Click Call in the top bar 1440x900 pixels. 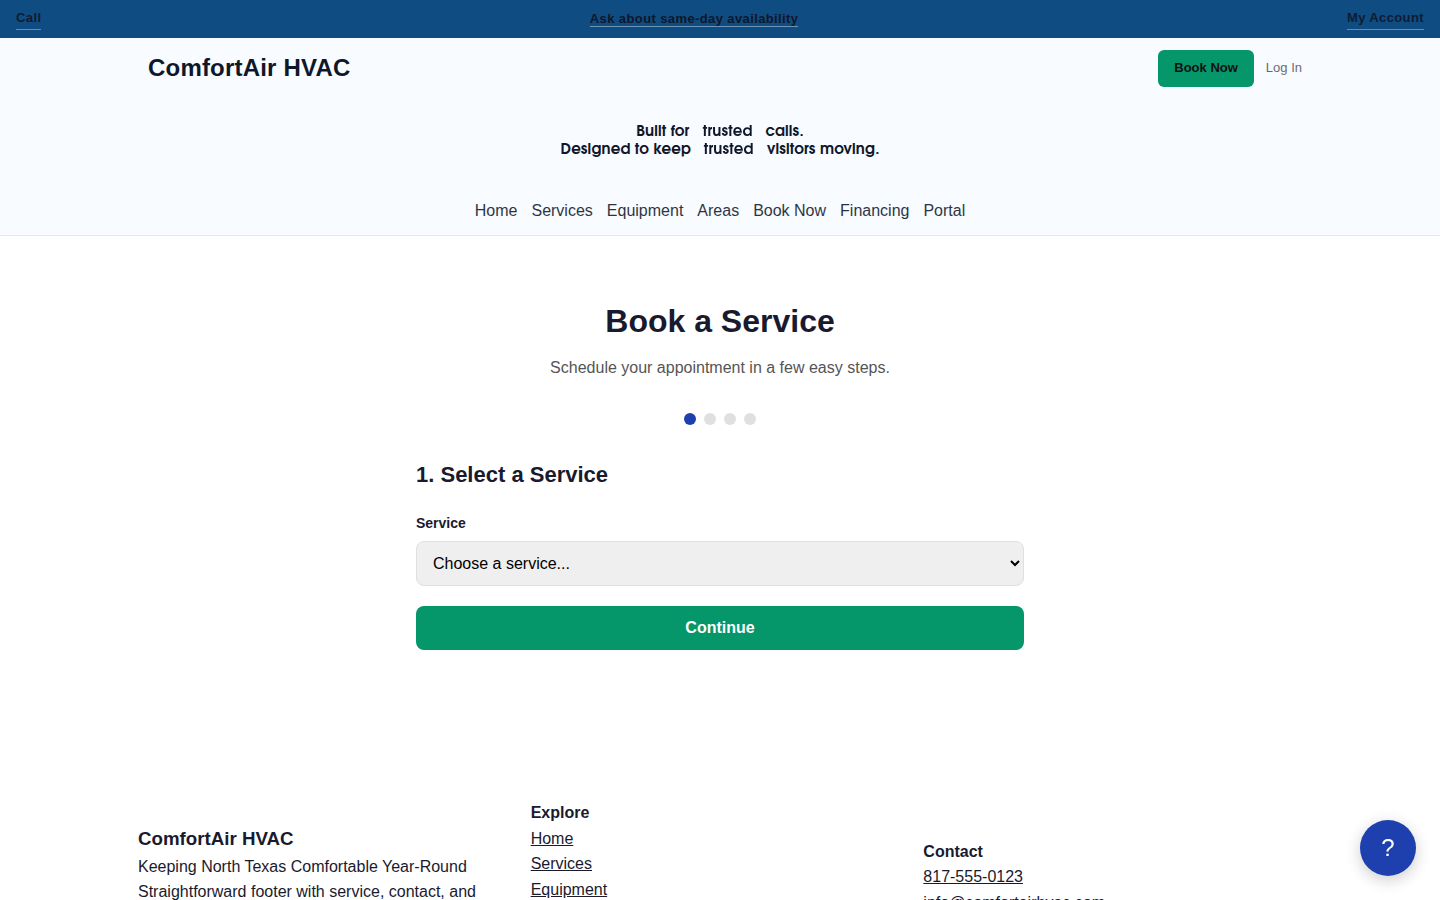(x=27, y=18)
